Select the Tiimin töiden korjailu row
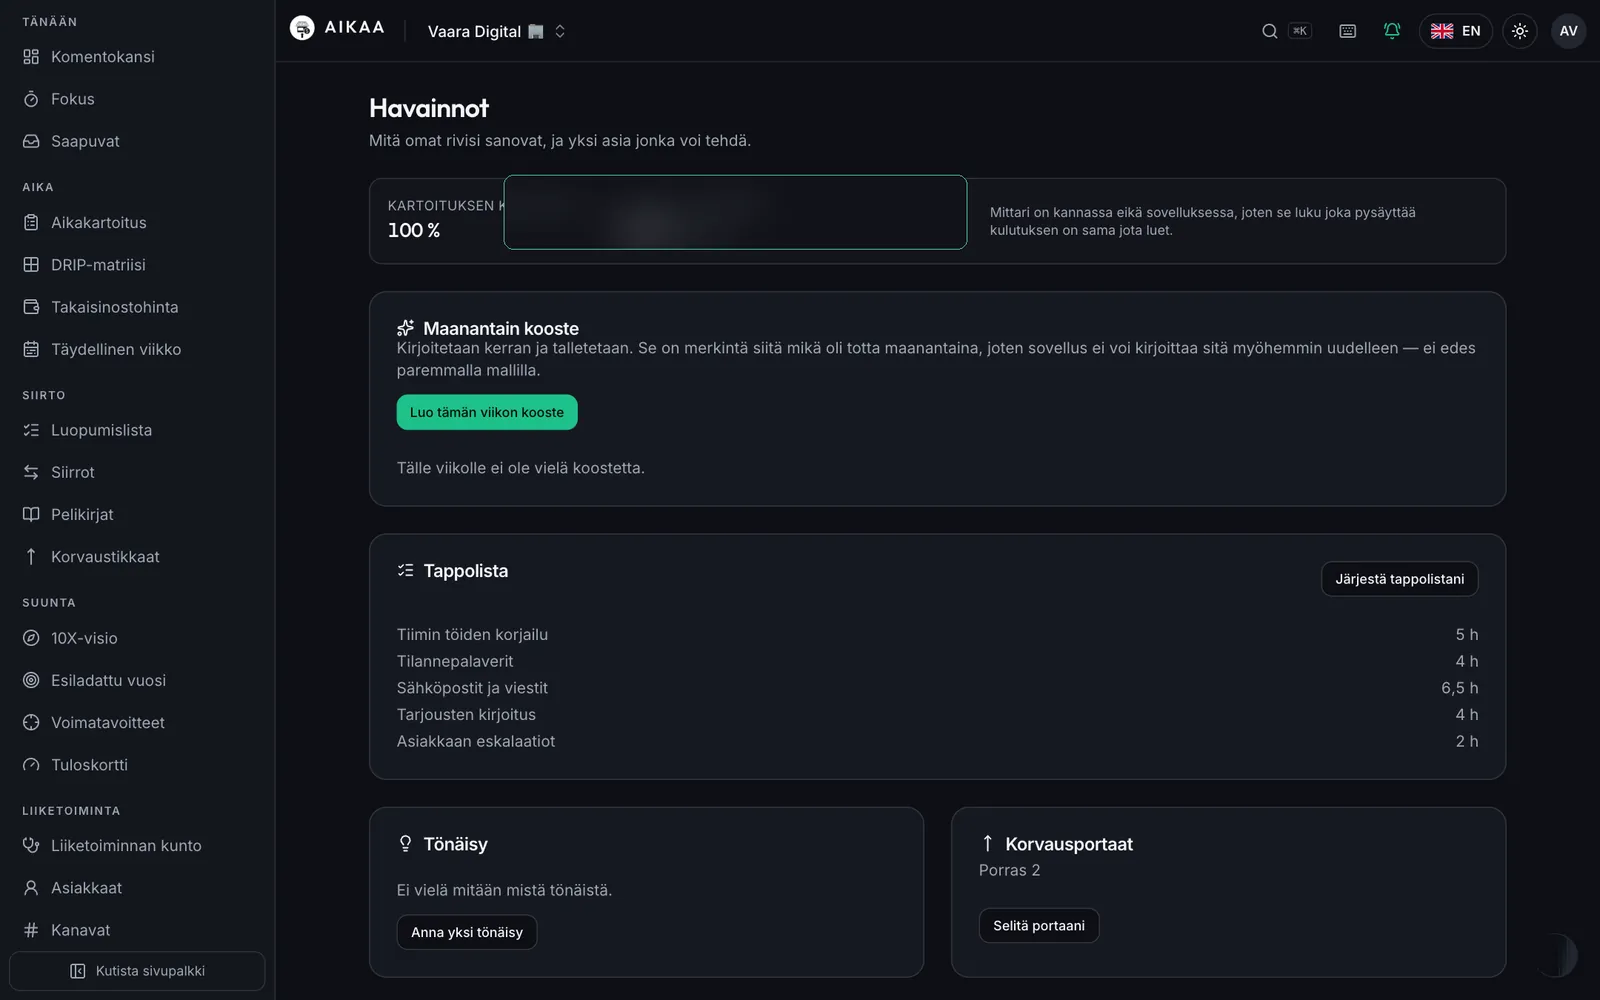This screenshot has width=1600, height=1000. [937, 635]
